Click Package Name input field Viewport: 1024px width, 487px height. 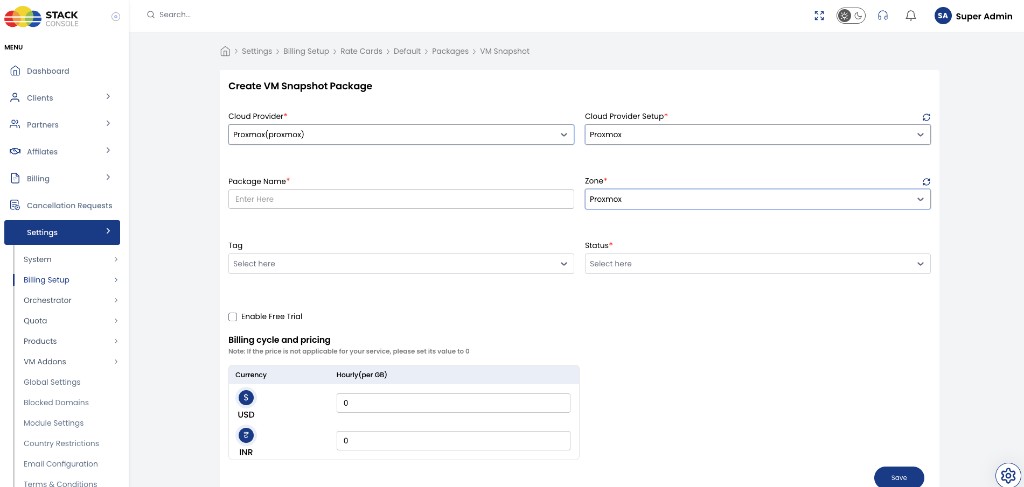pyautogui.click(x=401, y=199)
